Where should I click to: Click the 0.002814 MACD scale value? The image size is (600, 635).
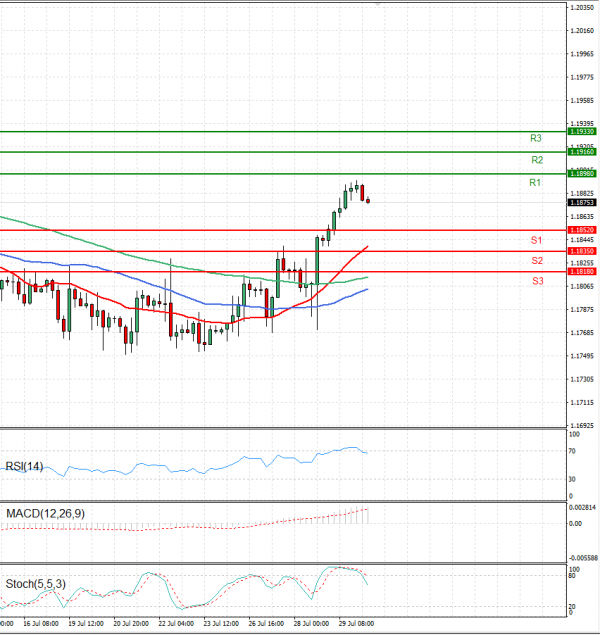coord(582,507)
